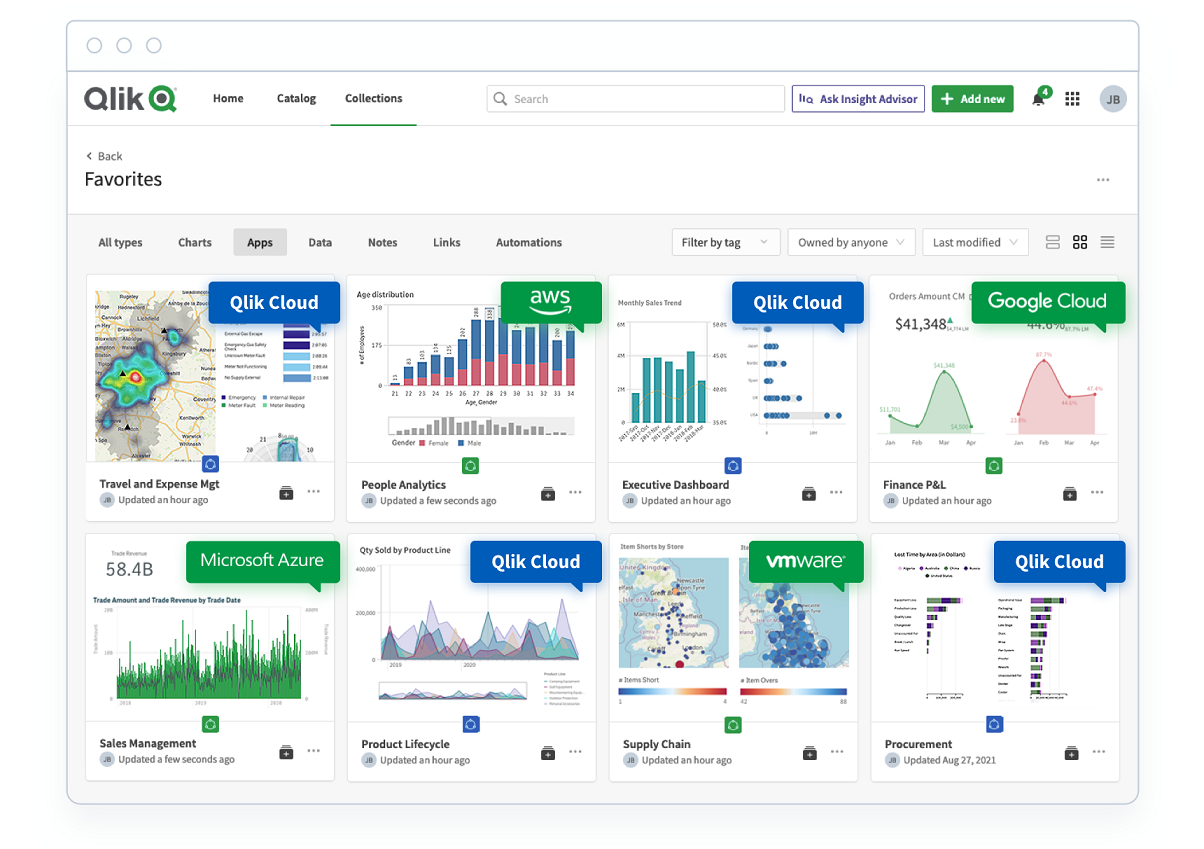Open more options for Product Lifecycle

(576, 752)
